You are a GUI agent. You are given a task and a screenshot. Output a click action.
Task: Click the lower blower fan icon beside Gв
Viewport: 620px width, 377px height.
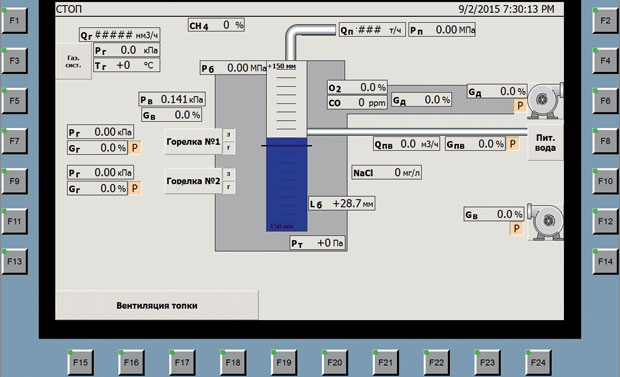click(546, 222)
